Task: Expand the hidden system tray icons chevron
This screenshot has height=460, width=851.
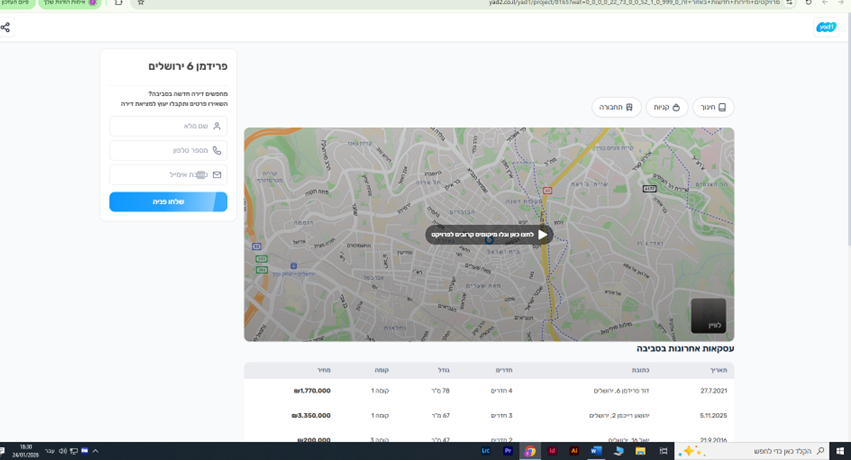Action: click(96, 451)
